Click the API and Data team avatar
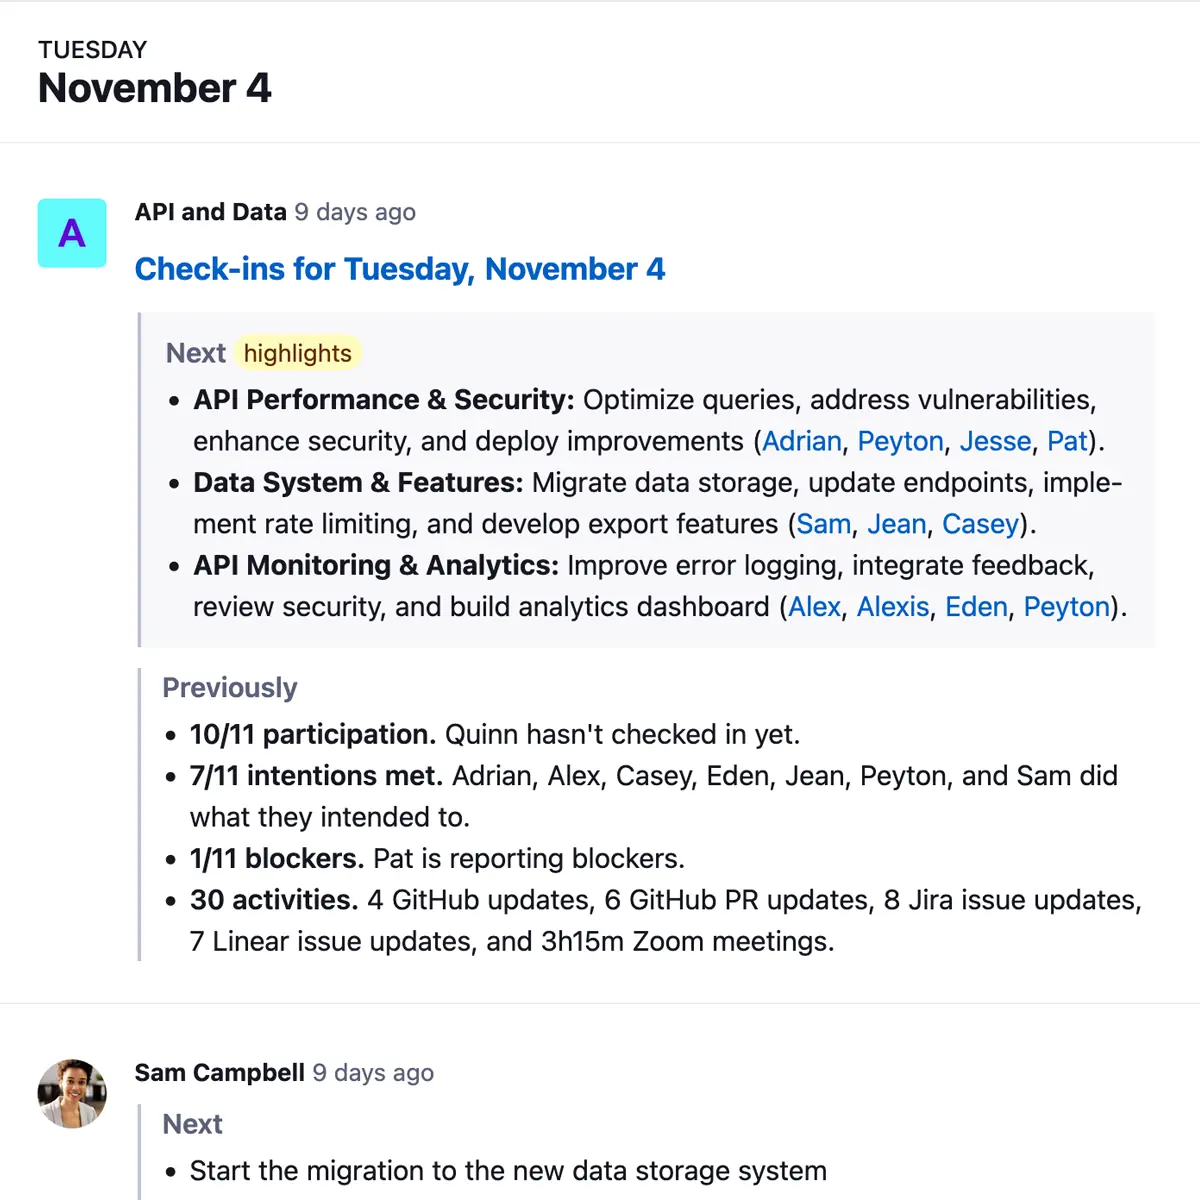 click(71, 233)
